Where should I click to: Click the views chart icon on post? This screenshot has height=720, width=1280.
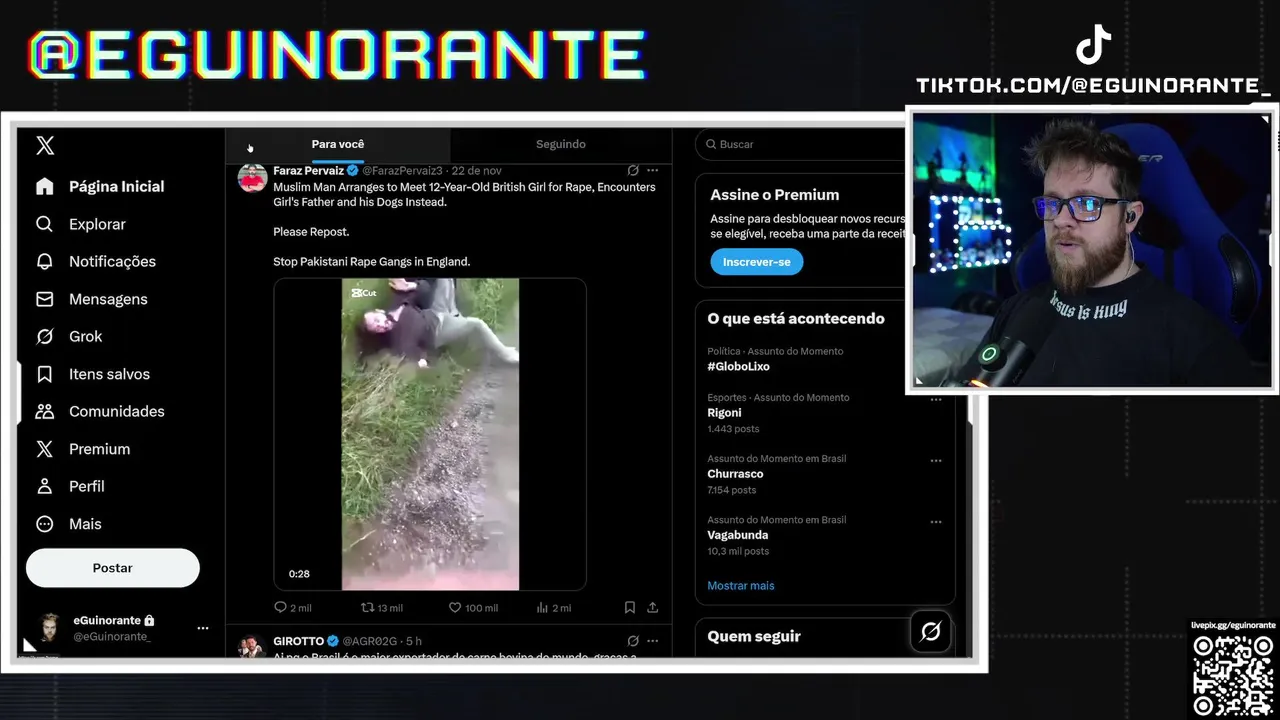(542, 607)
